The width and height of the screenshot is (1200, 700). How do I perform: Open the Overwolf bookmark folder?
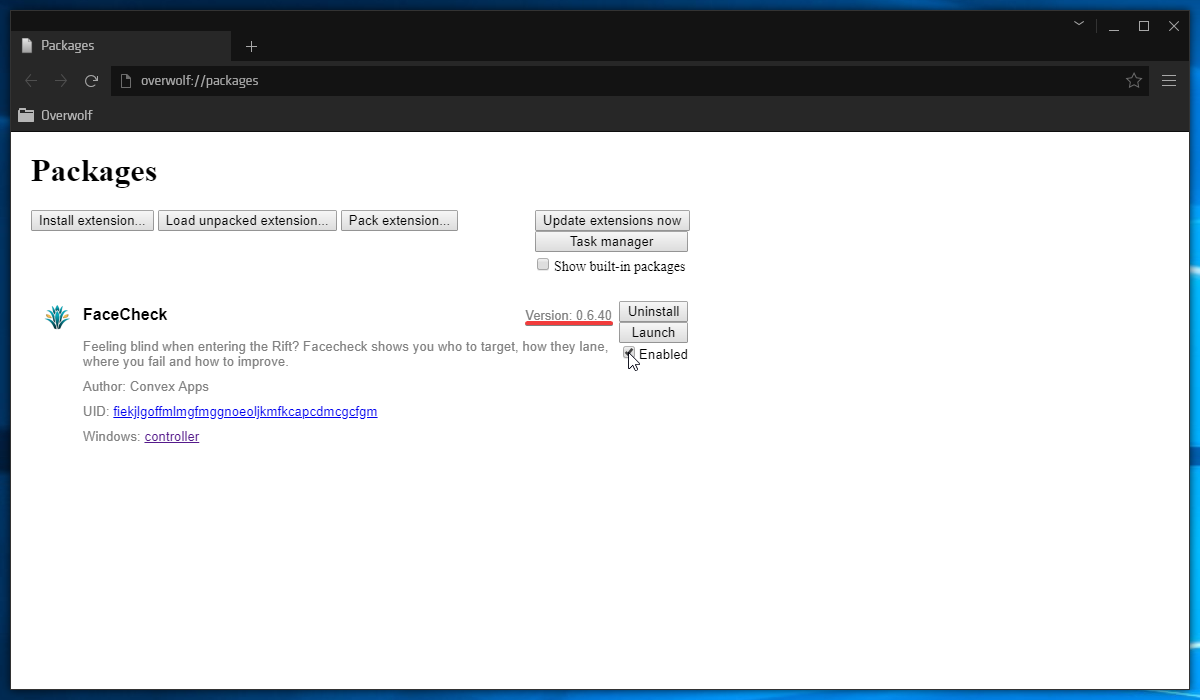pyautogui.click(x=55, y=115)
